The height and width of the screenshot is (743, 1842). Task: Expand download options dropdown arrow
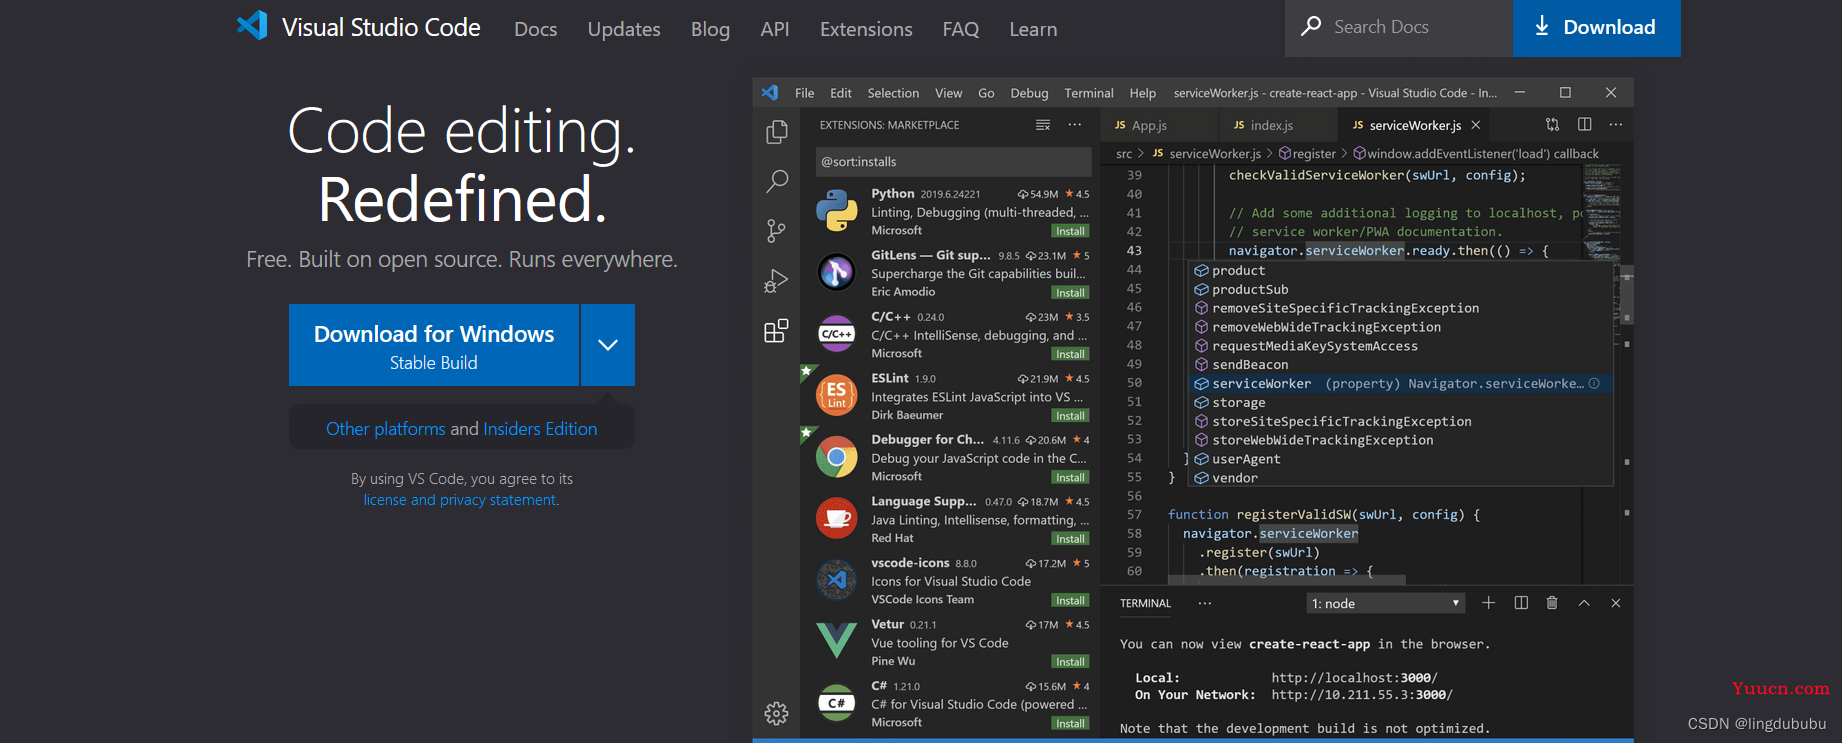pos(608,345)
